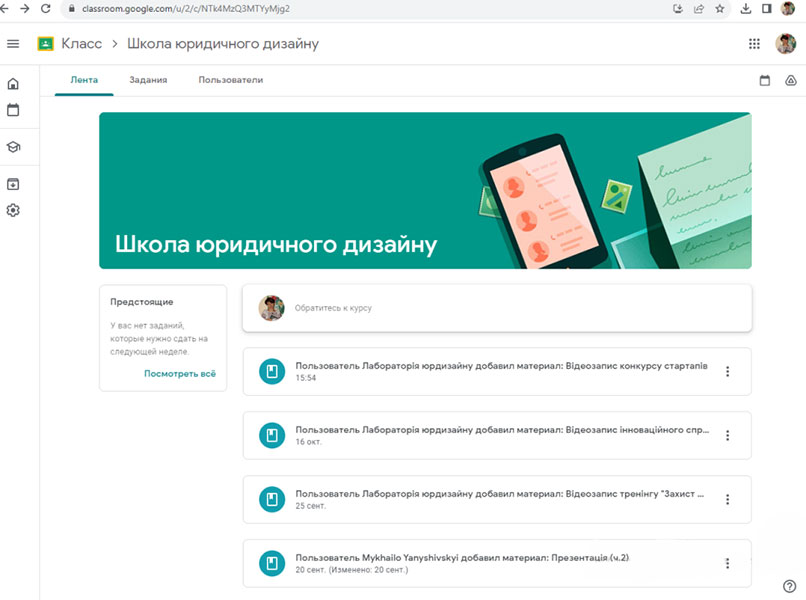Screen dimensions: 806x600
Task: Open the browser profile avatar
Action: [x=787, y=8]
